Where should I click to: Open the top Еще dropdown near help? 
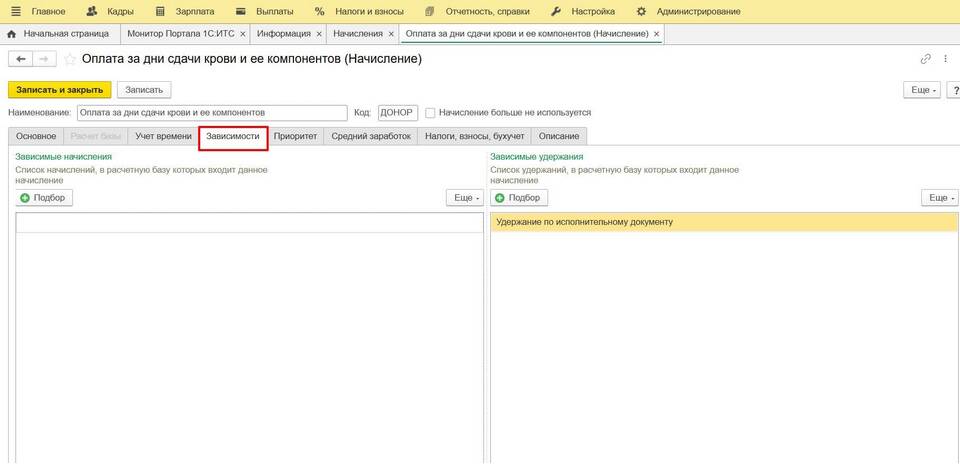921,90
